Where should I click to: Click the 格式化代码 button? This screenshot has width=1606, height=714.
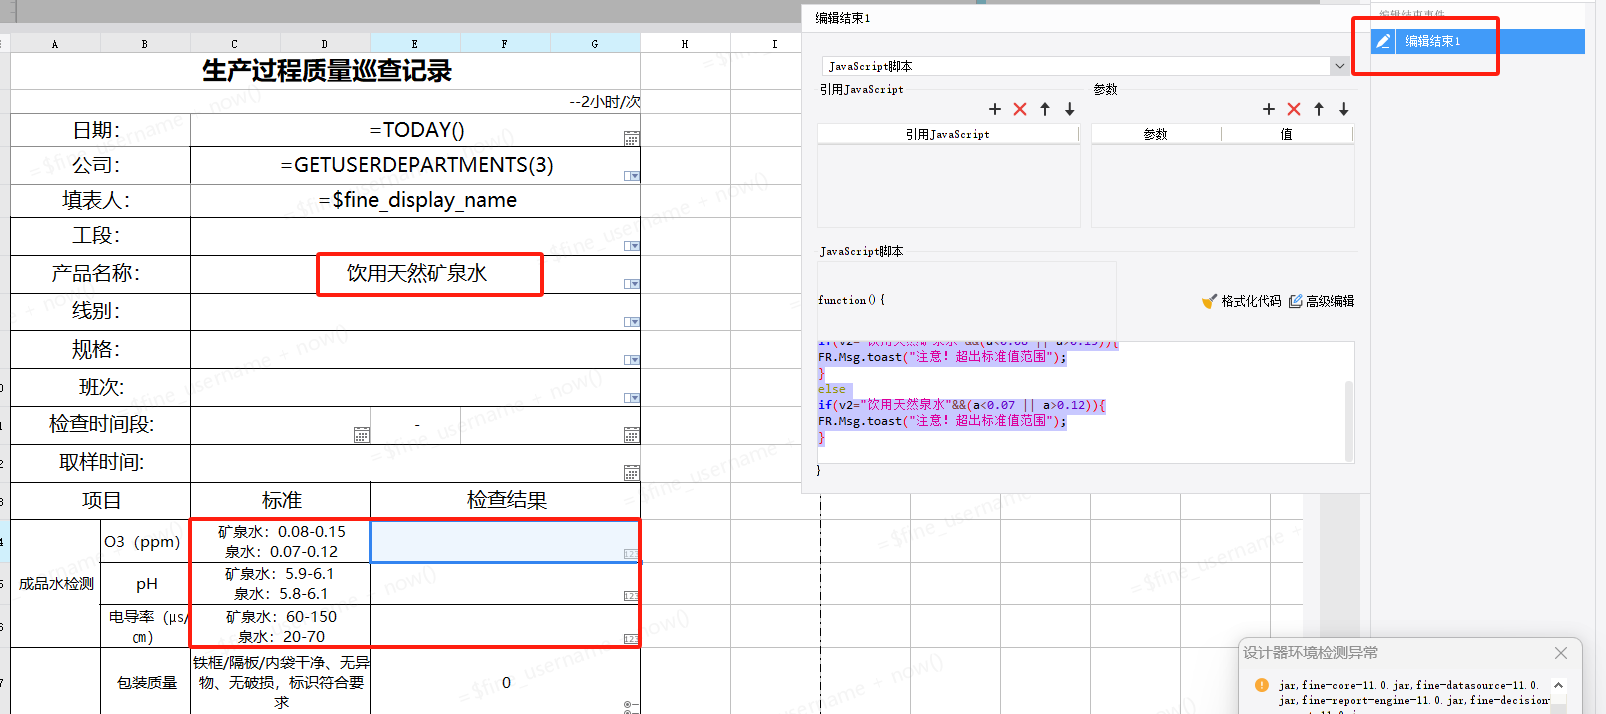tap(1241, 301)
